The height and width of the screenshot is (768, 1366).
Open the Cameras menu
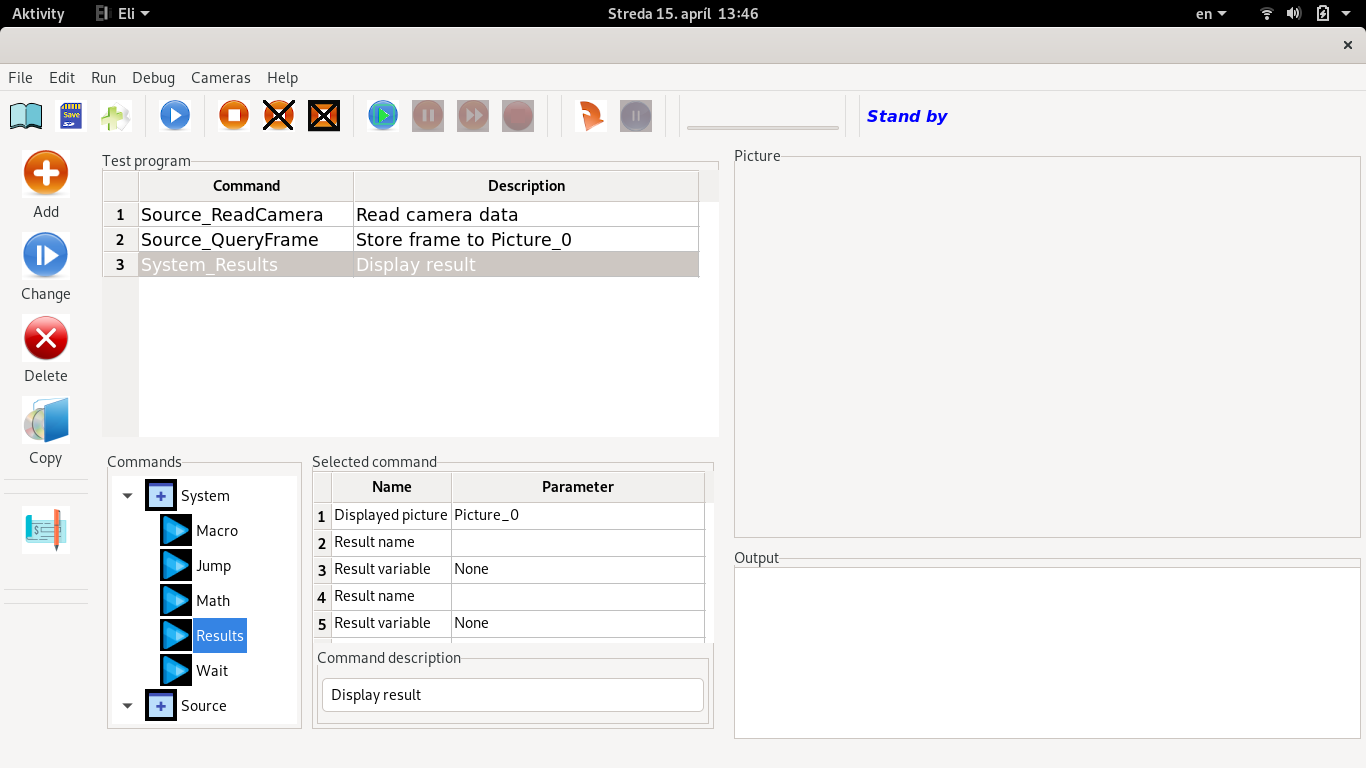tap(220, 78)
